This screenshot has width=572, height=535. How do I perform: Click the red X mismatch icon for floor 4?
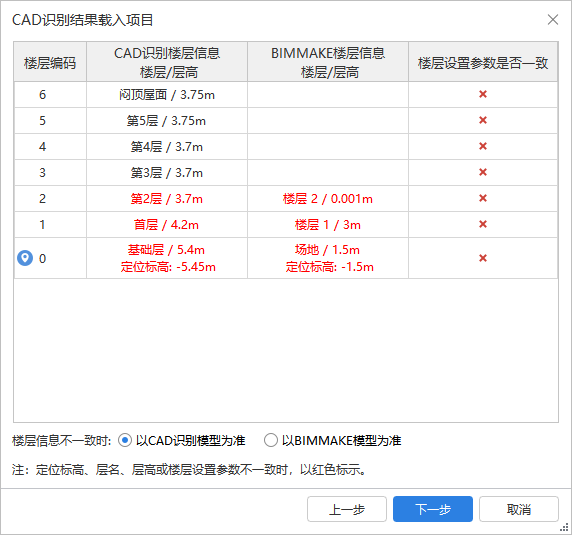pos(483,146)
